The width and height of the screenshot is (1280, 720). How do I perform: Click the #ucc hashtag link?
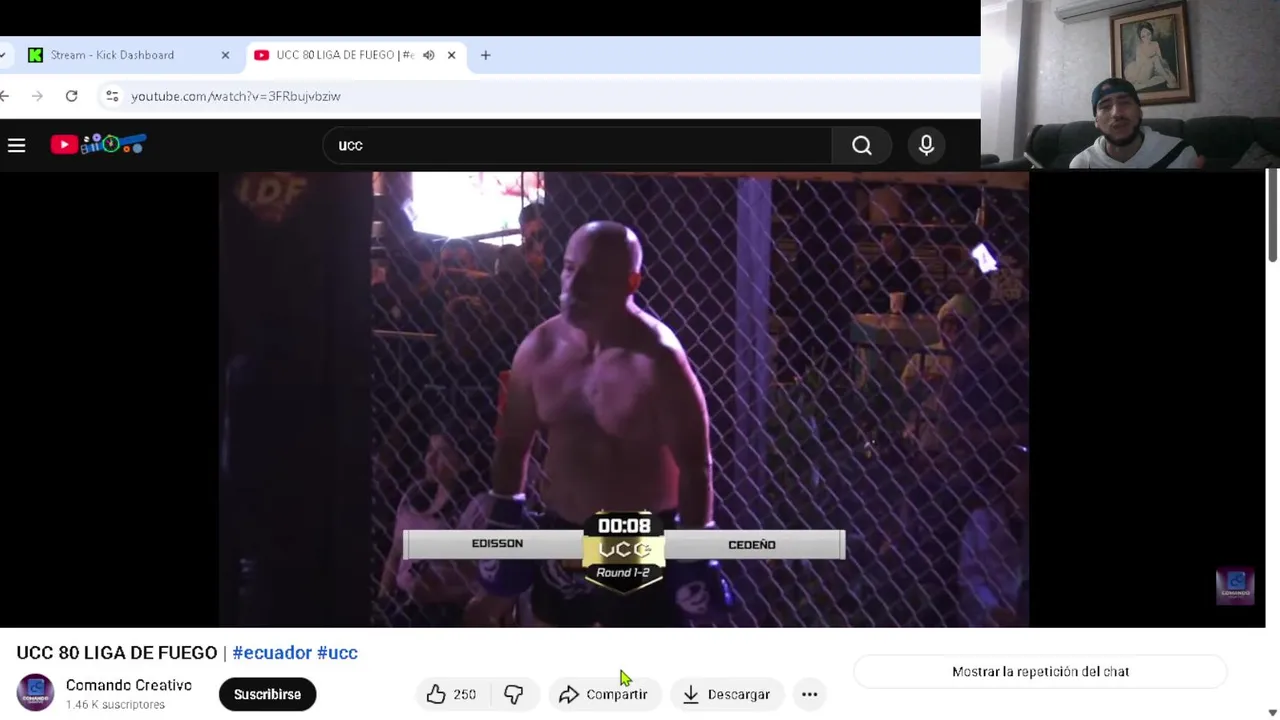point(337,653)
